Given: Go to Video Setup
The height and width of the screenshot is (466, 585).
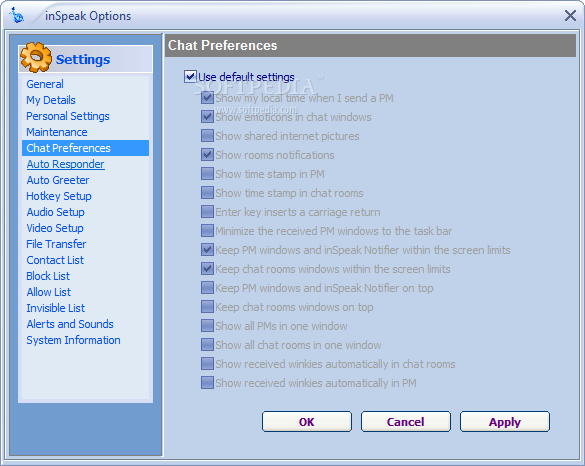Looking at the screenshot, I should [x=55, y=228].
